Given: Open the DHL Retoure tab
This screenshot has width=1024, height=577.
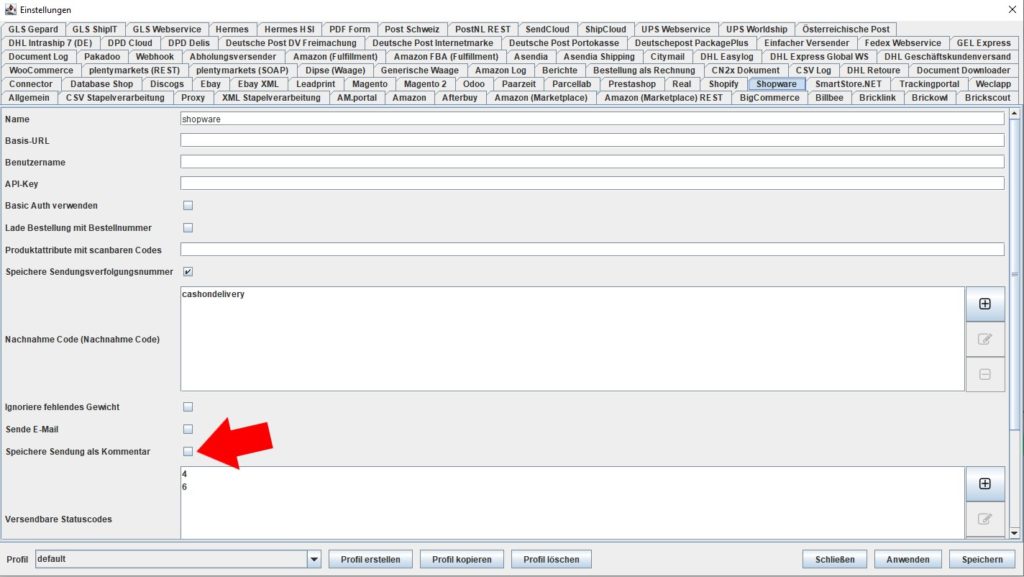Looking at the screenshot, I should tap(874, 70).
